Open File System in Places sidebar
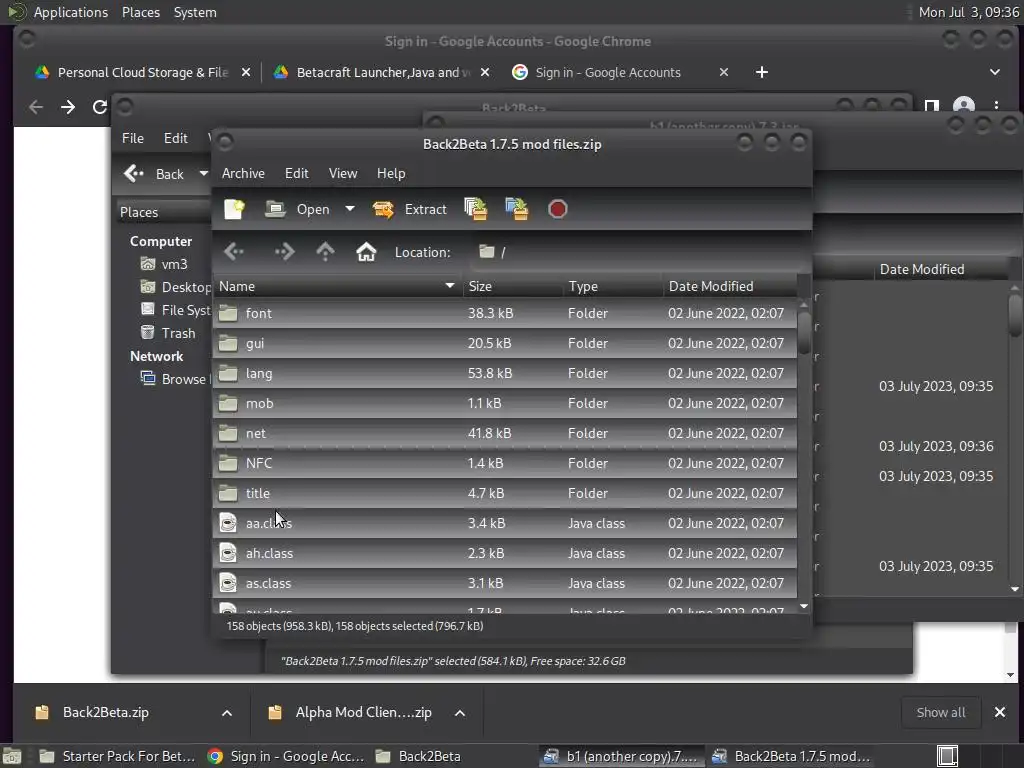The image size is (1024, 768). click(x=176, y=310)
